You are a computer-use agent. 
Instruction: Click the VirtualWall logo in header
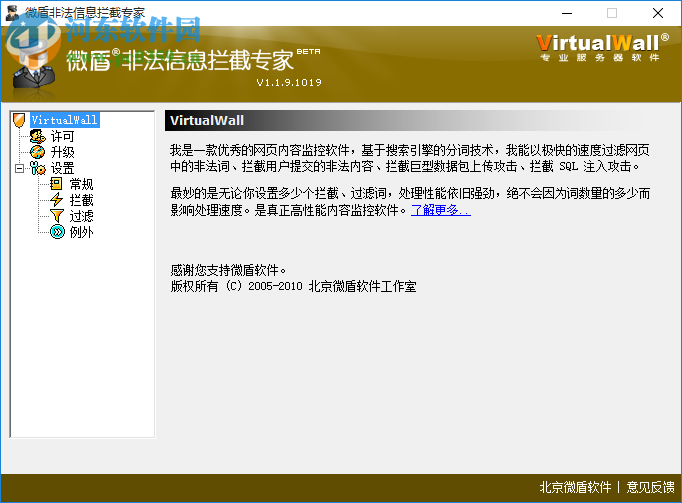[602, 47]
